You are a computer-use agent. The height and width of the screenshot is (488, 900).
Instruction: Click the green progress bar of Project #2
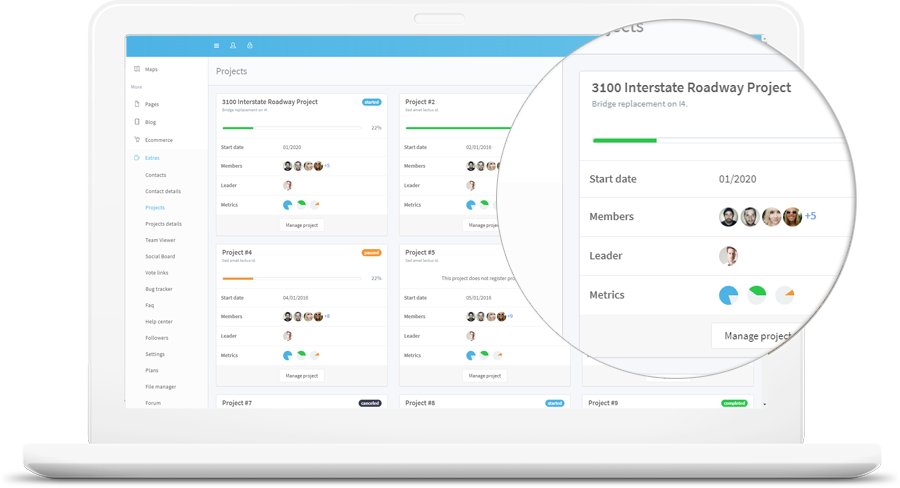click(458, 128)
